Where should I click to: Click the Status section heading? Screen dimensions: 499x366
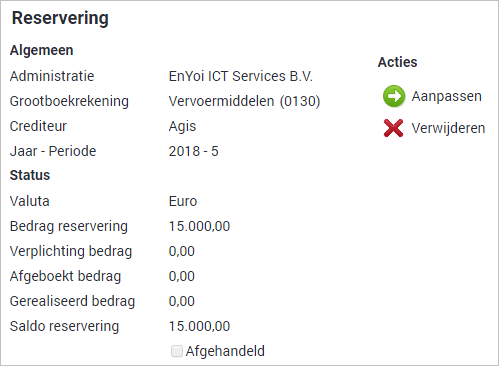30,175
